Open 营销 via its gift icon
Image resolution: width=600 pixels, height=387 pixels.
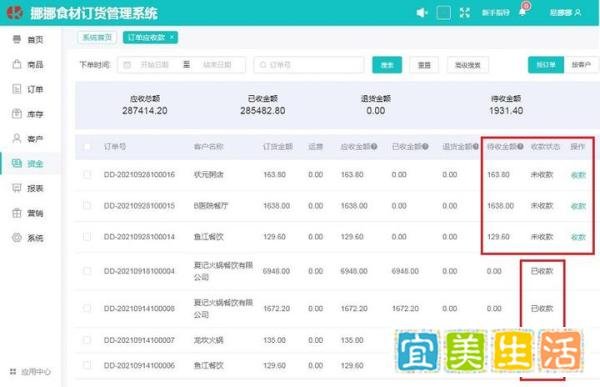(x=17, y=213)
